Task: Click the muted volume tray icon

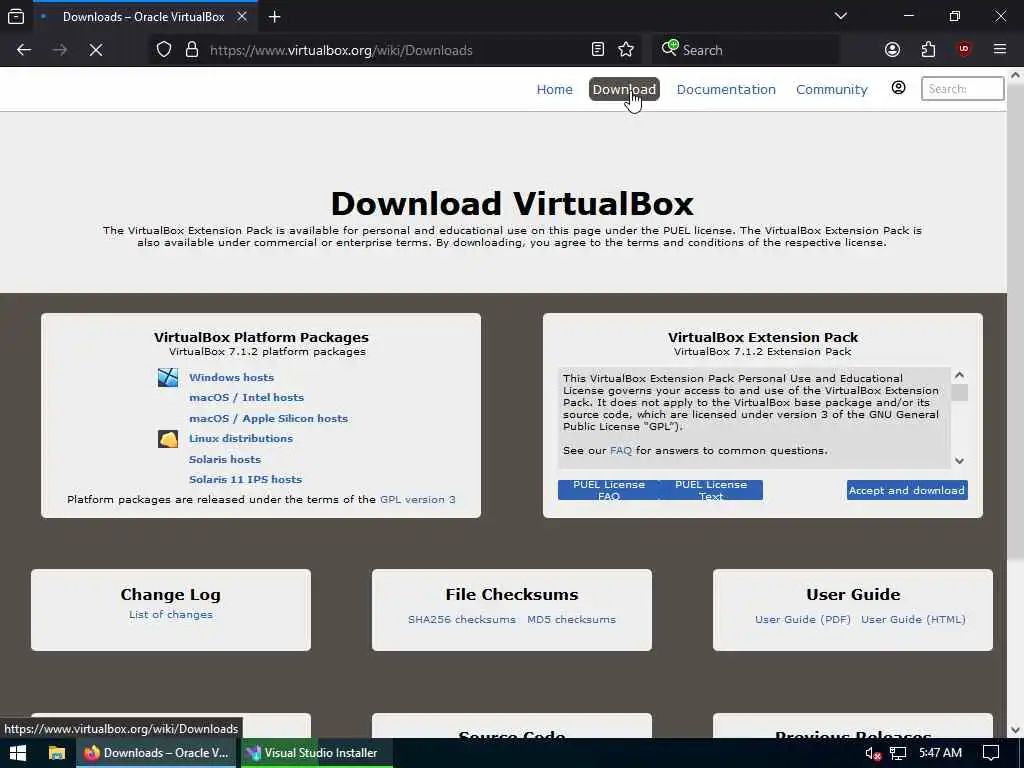Action: (872, 754)
